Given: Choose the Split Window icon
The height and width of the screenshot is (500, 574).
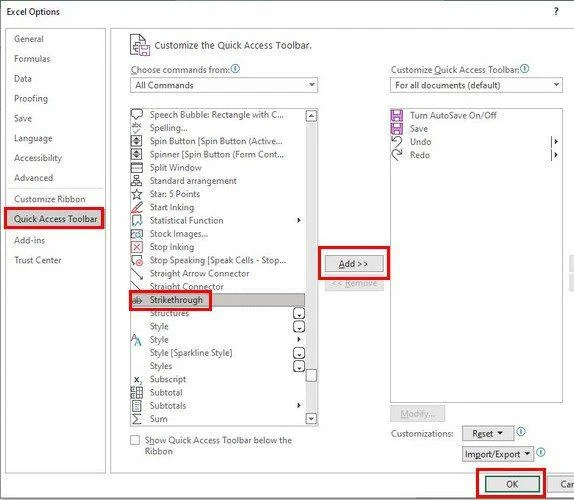Looking at the screenshot, I should 137,167.
